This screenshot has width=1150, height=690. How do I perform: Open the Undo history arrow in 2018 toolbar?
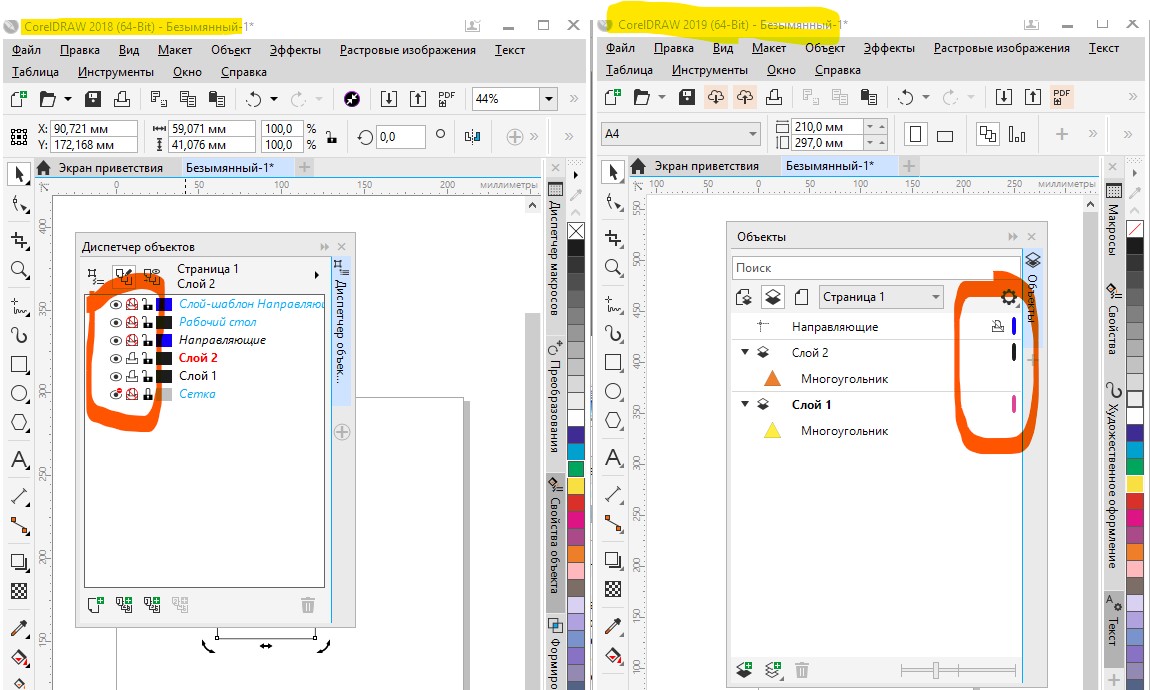click(x=274, y=98)
